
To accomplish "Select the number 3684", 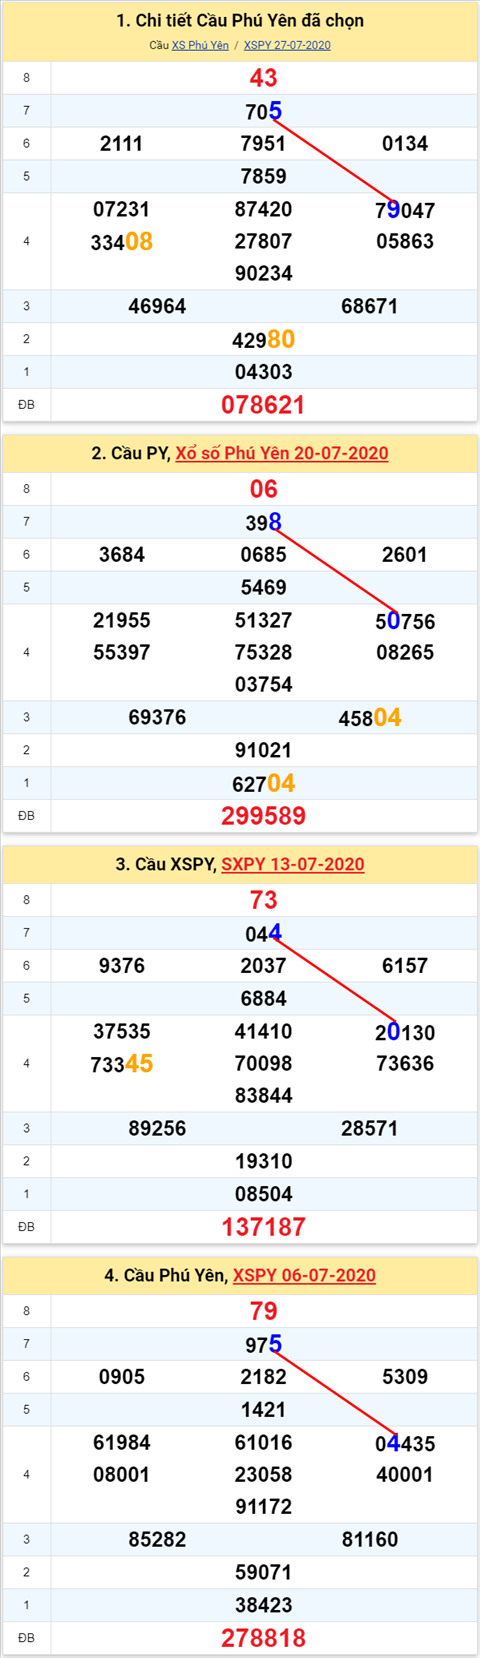I will pyautogui.click(x=121, y=555).
